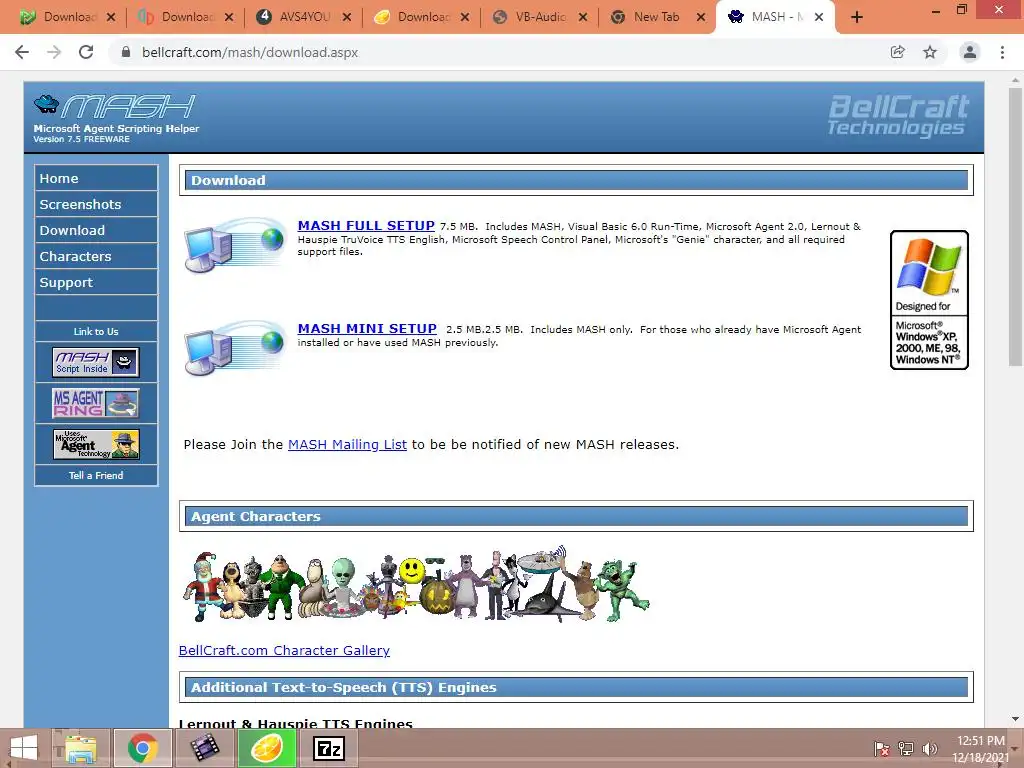
Task: Open a new tab with the plus button
Action: coord(857,17)
